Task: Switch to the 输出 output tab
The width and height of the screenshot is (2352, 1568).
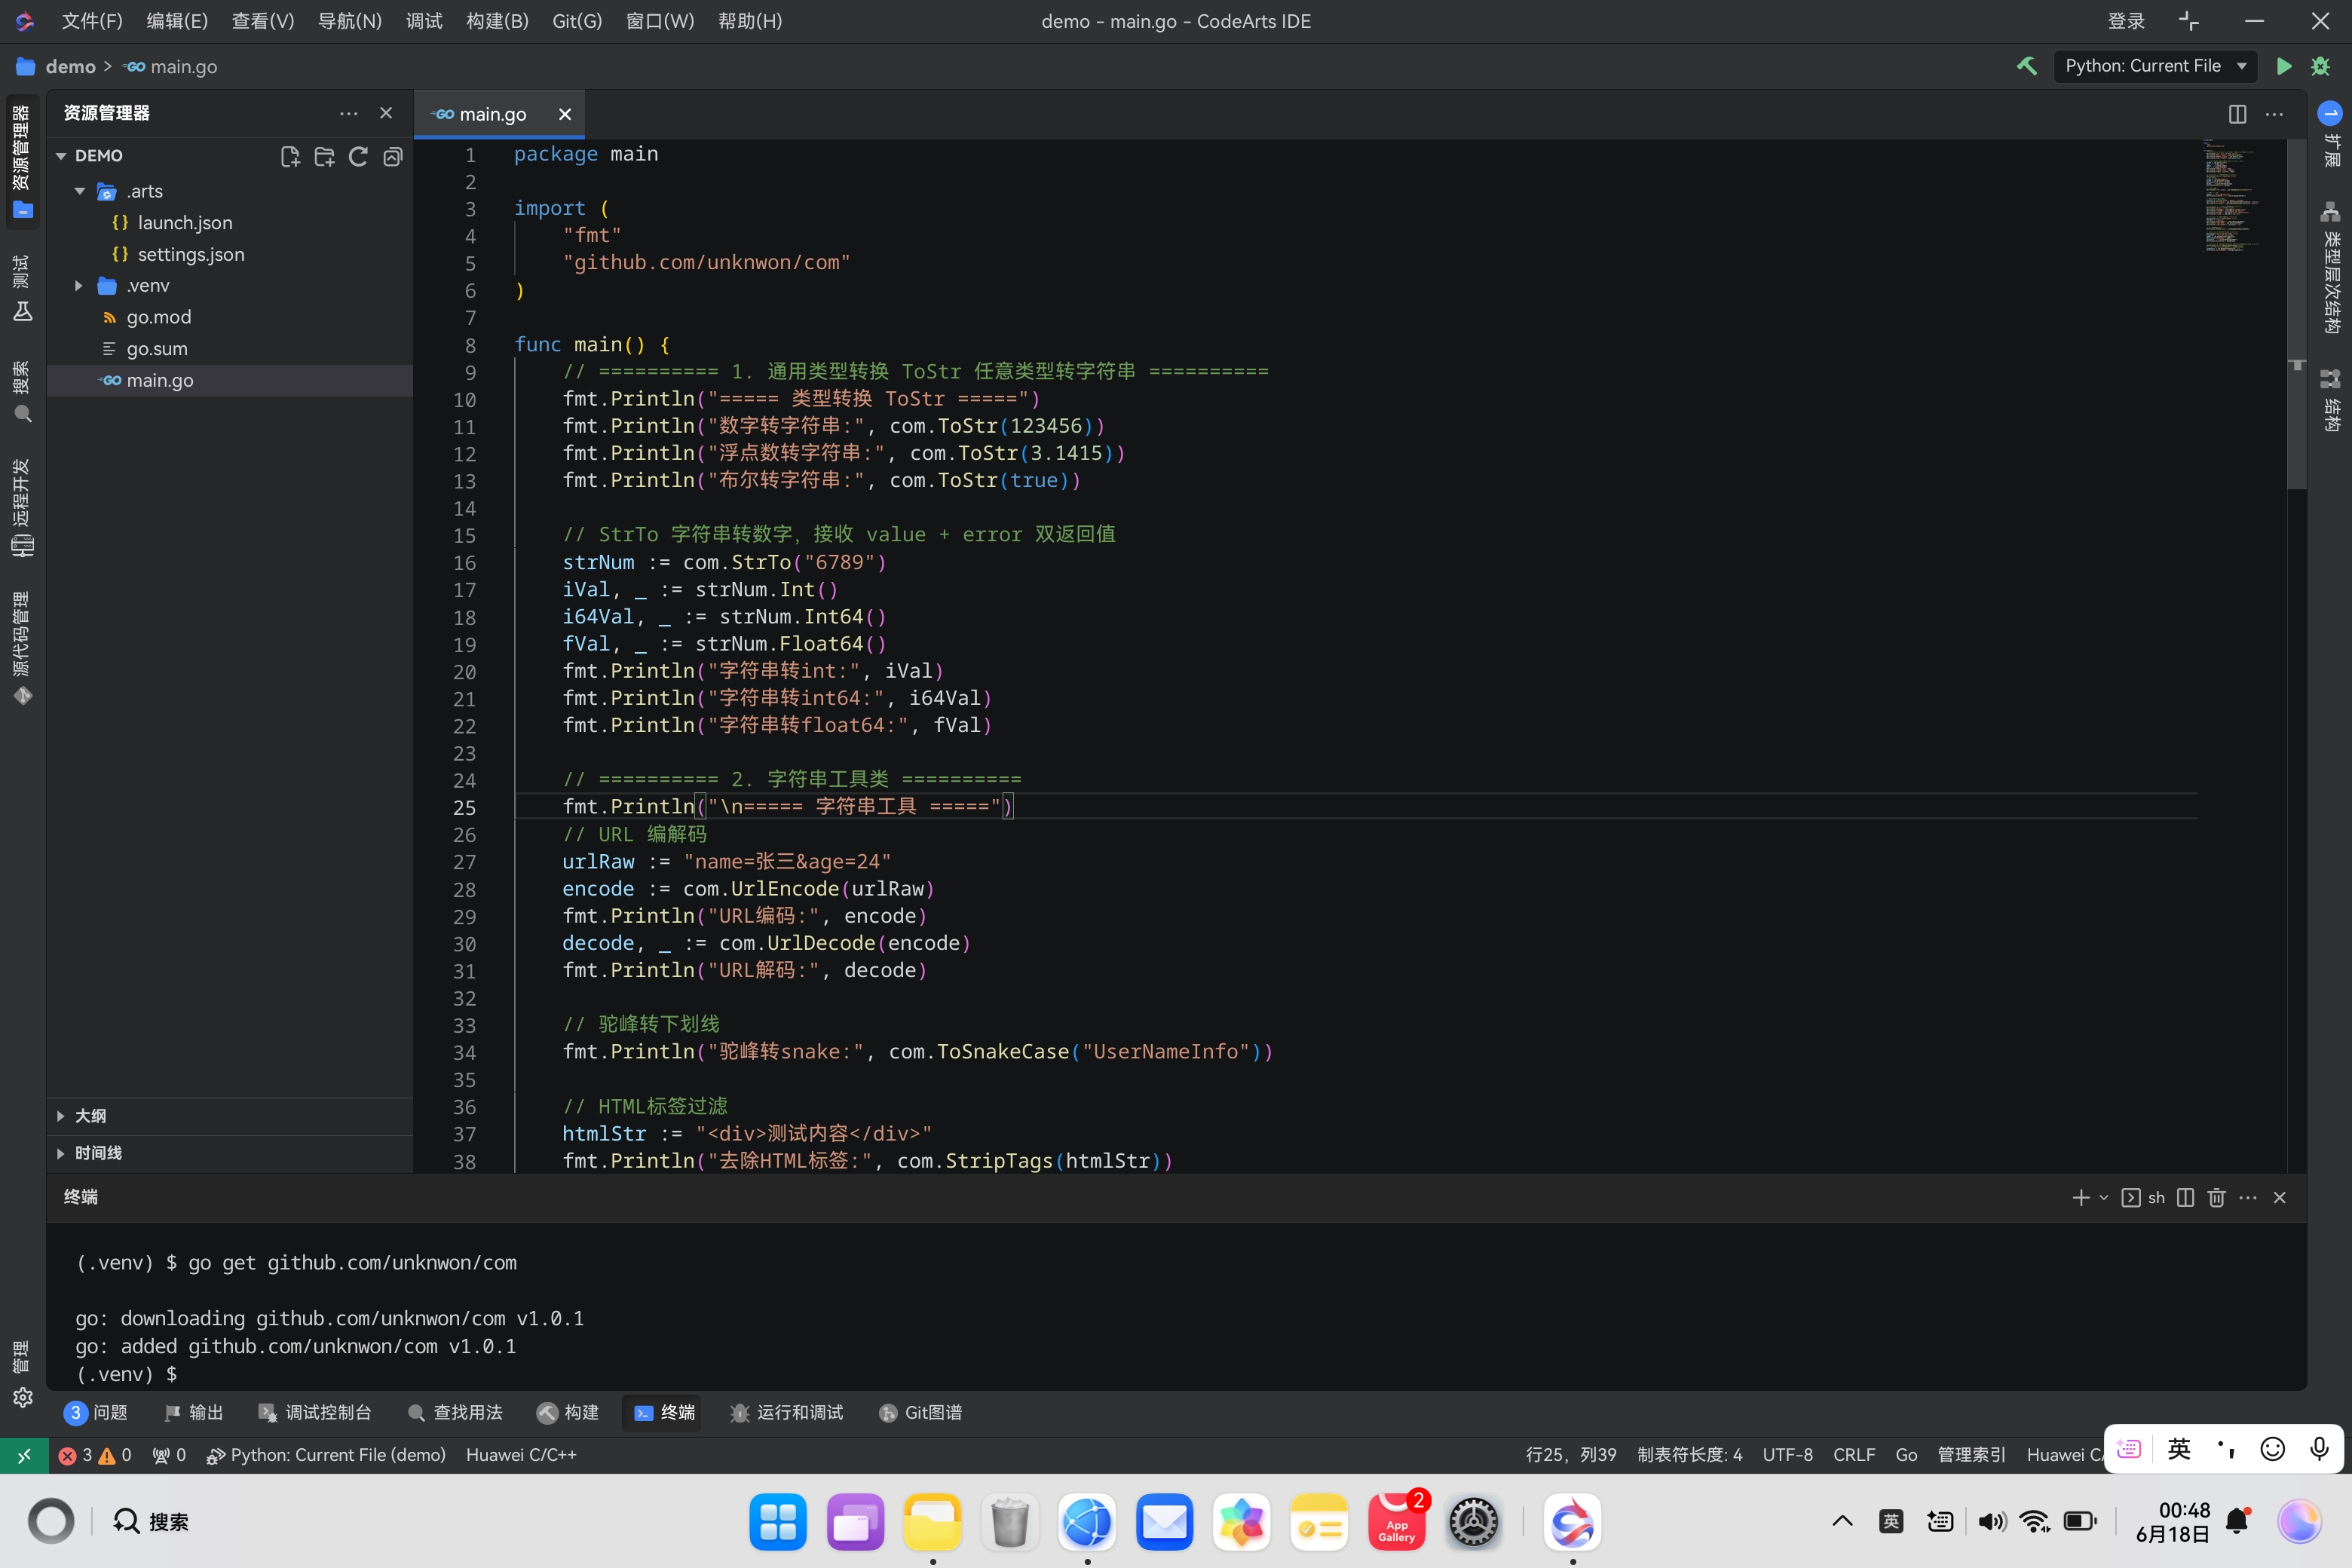Action: (x=193, y=1413)
